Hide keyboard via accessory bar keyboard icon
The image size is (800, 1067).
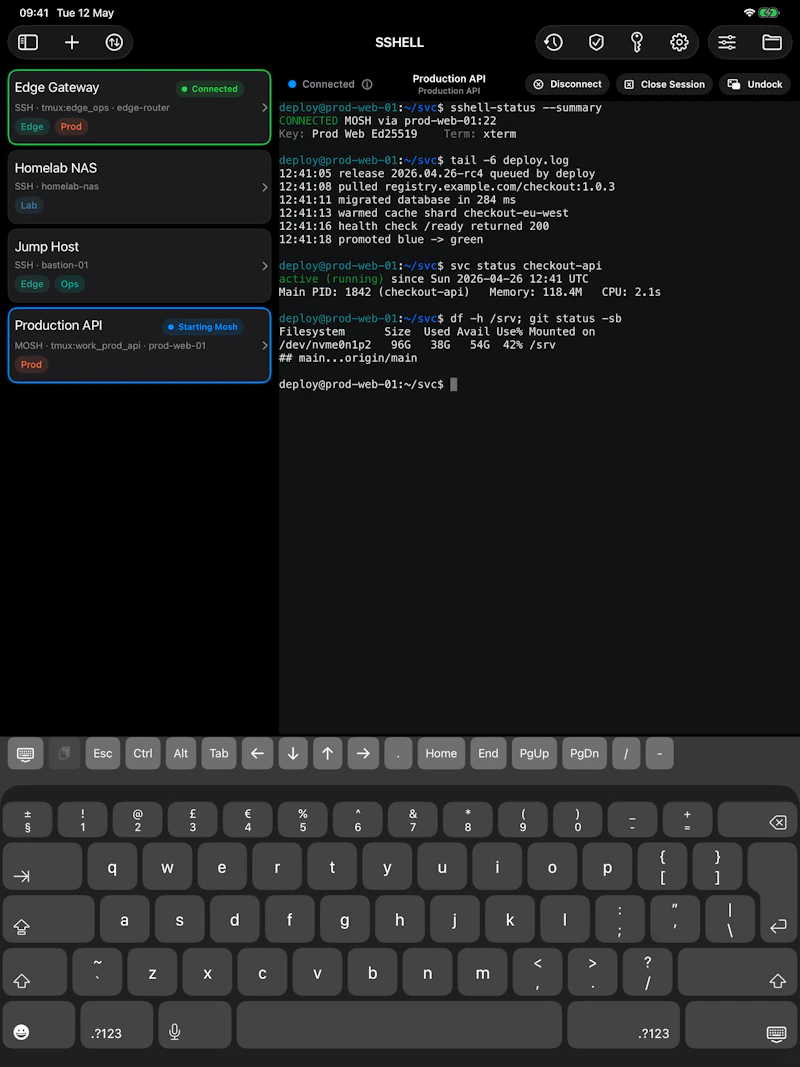click(26, 753)
